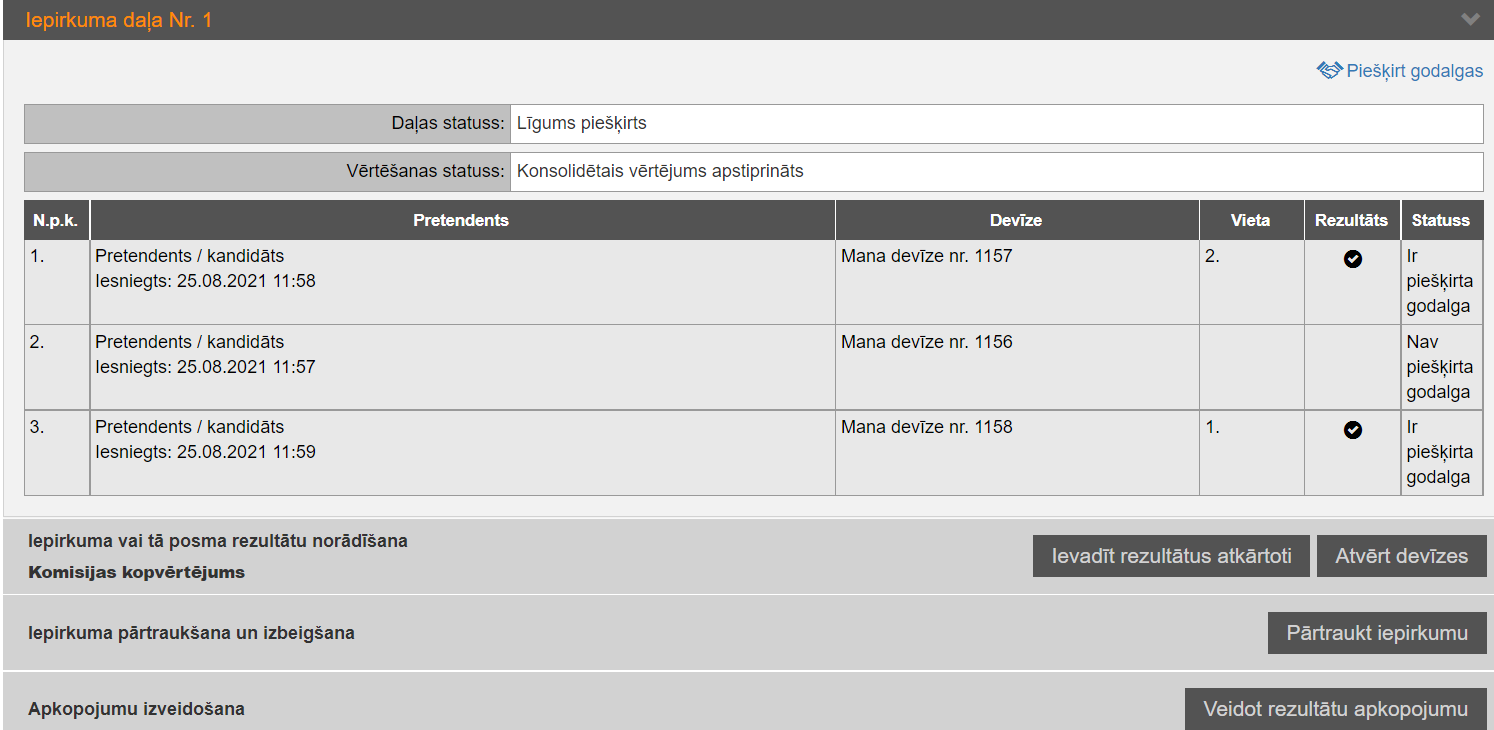The width and height of the screenshot is (1494, 730).
Task: Click the Pretendents column header
Action: 461,220
